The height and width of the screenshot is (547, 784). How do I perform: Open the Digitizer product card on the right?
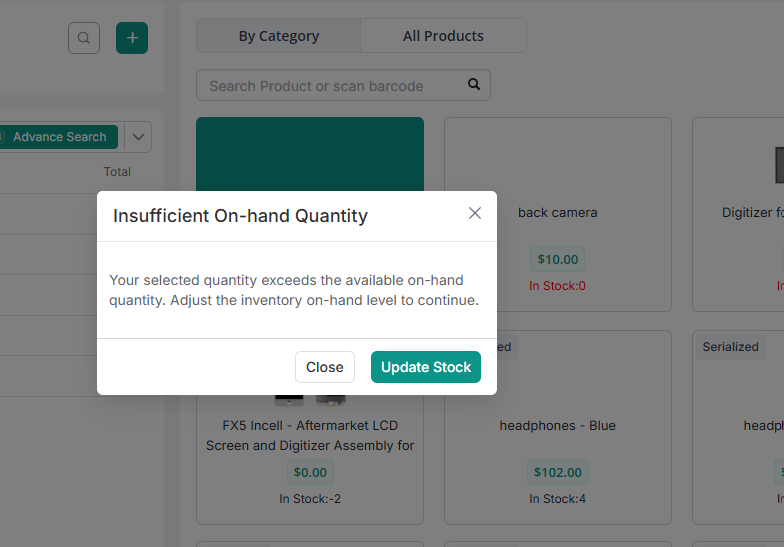[x=738, y=214]
